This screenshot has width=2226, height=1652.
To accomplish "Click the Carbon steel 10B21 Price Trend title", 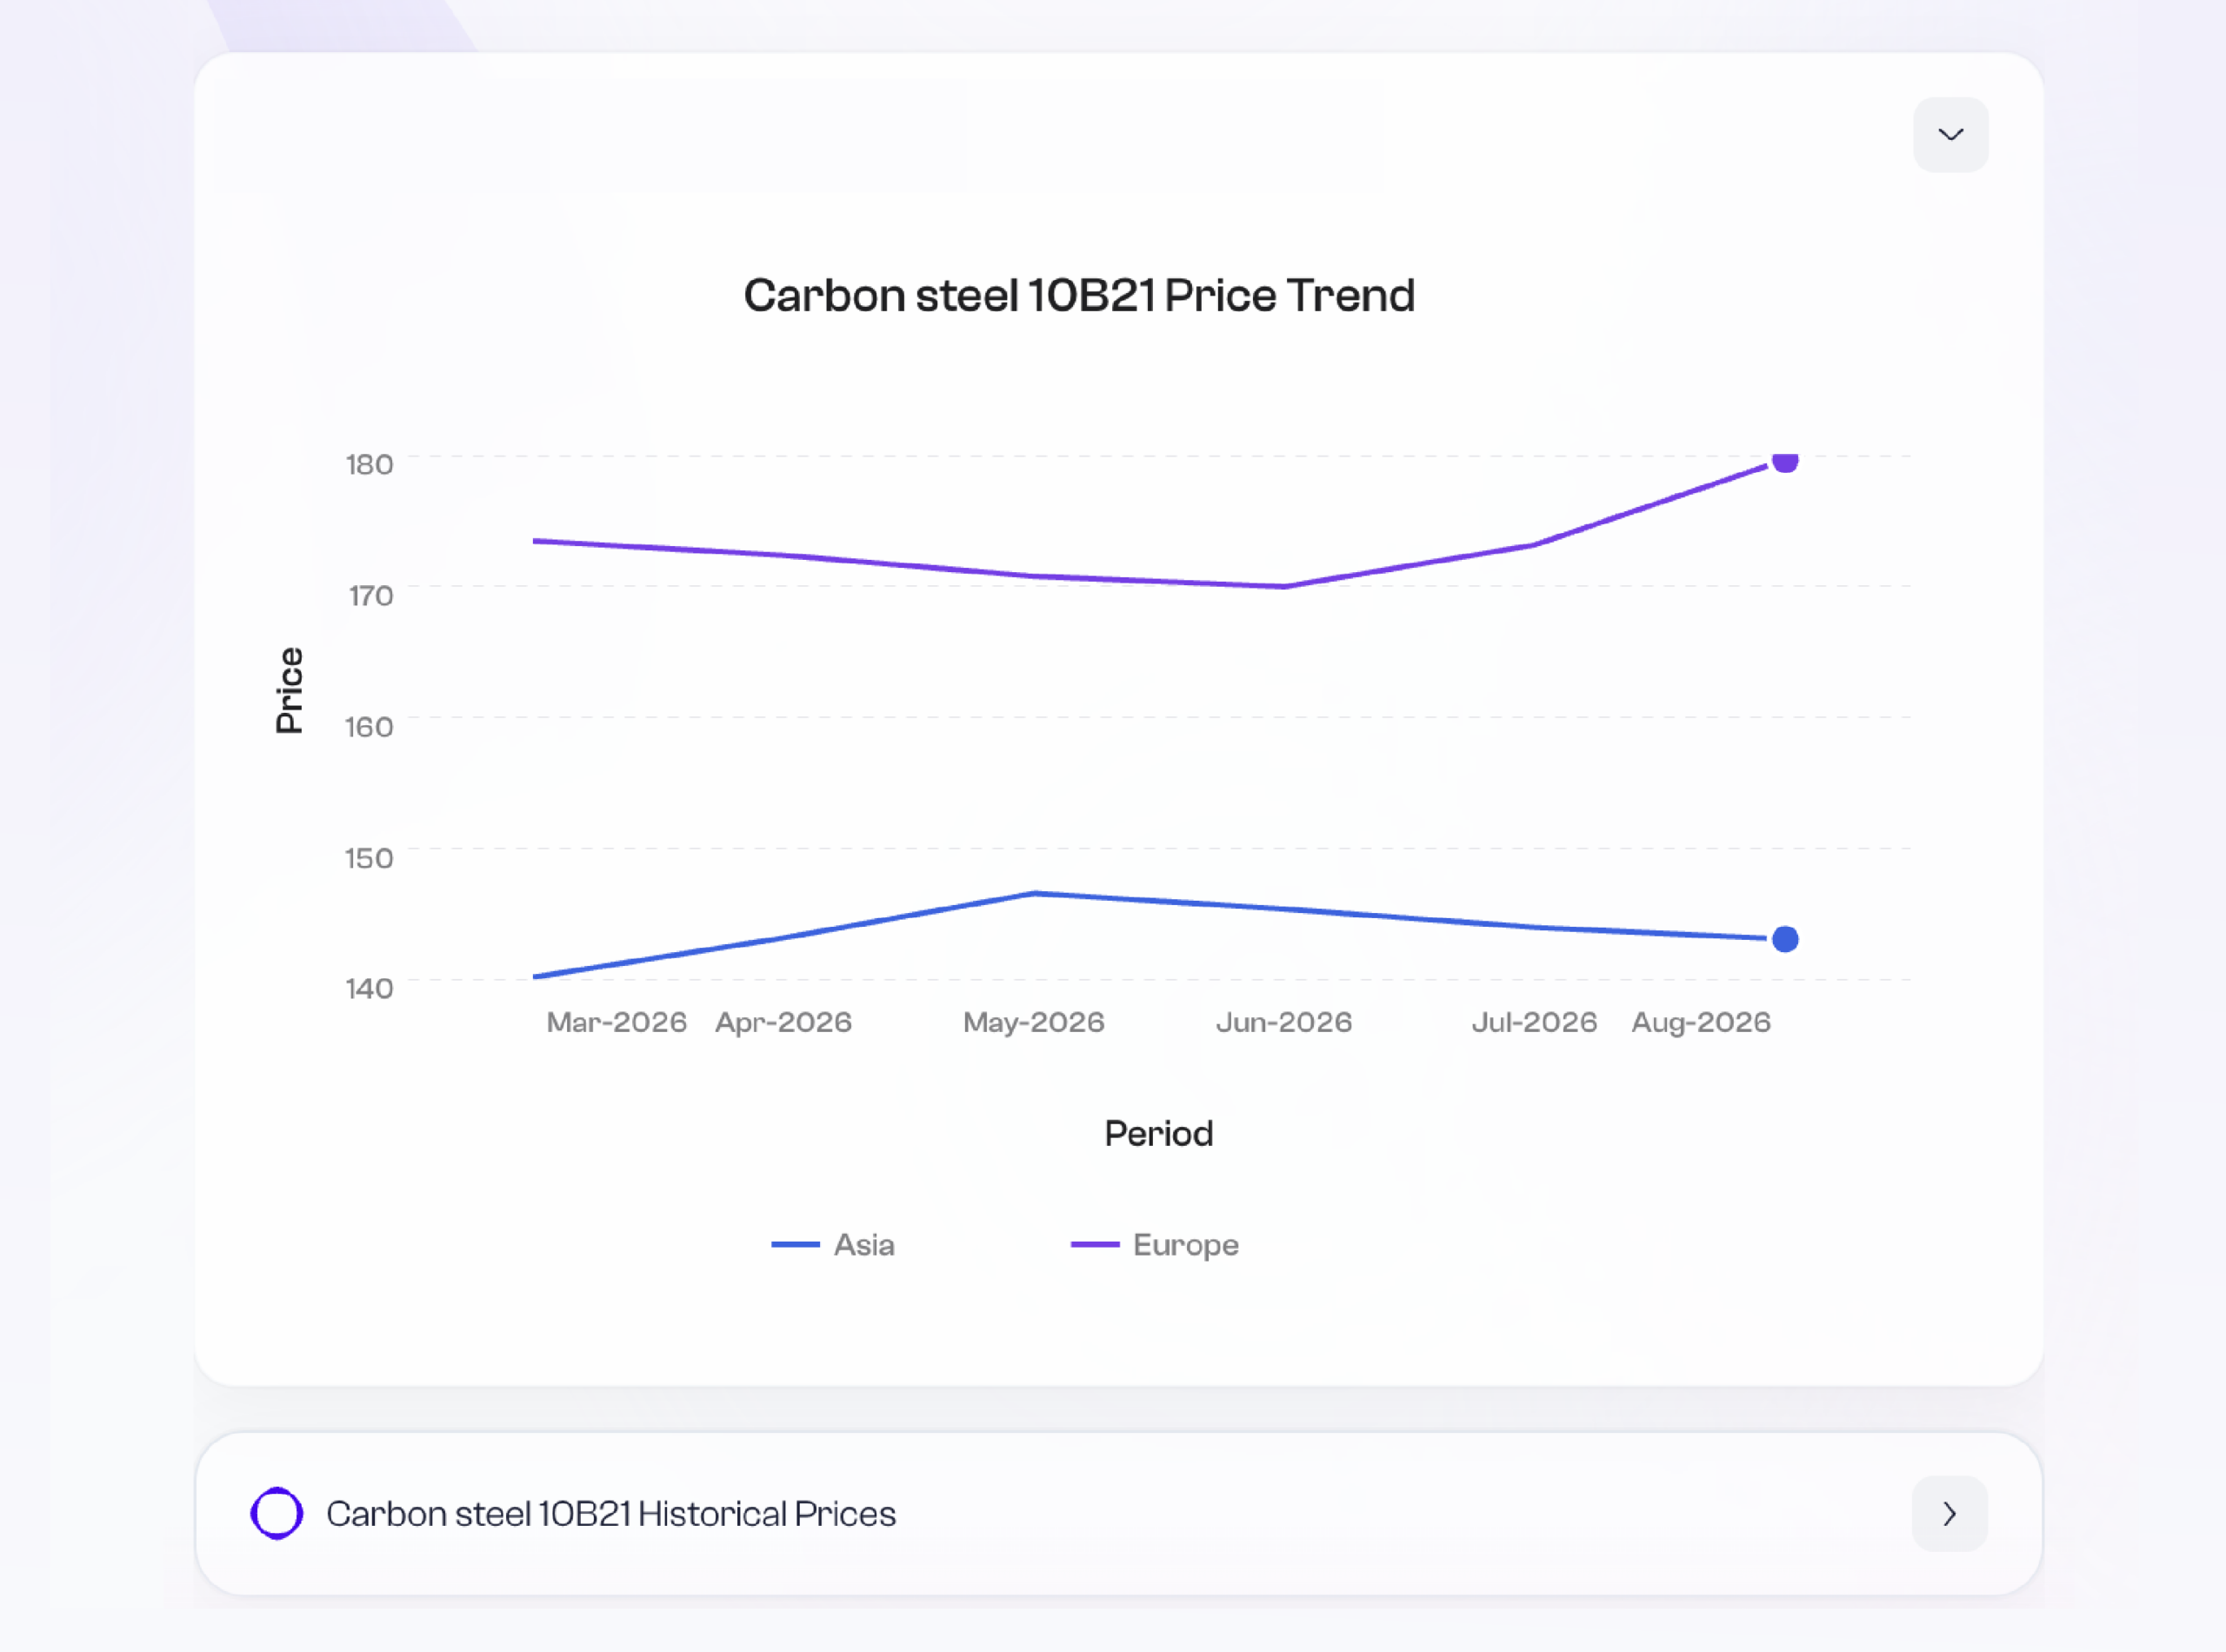I will tap(1079, 296).
